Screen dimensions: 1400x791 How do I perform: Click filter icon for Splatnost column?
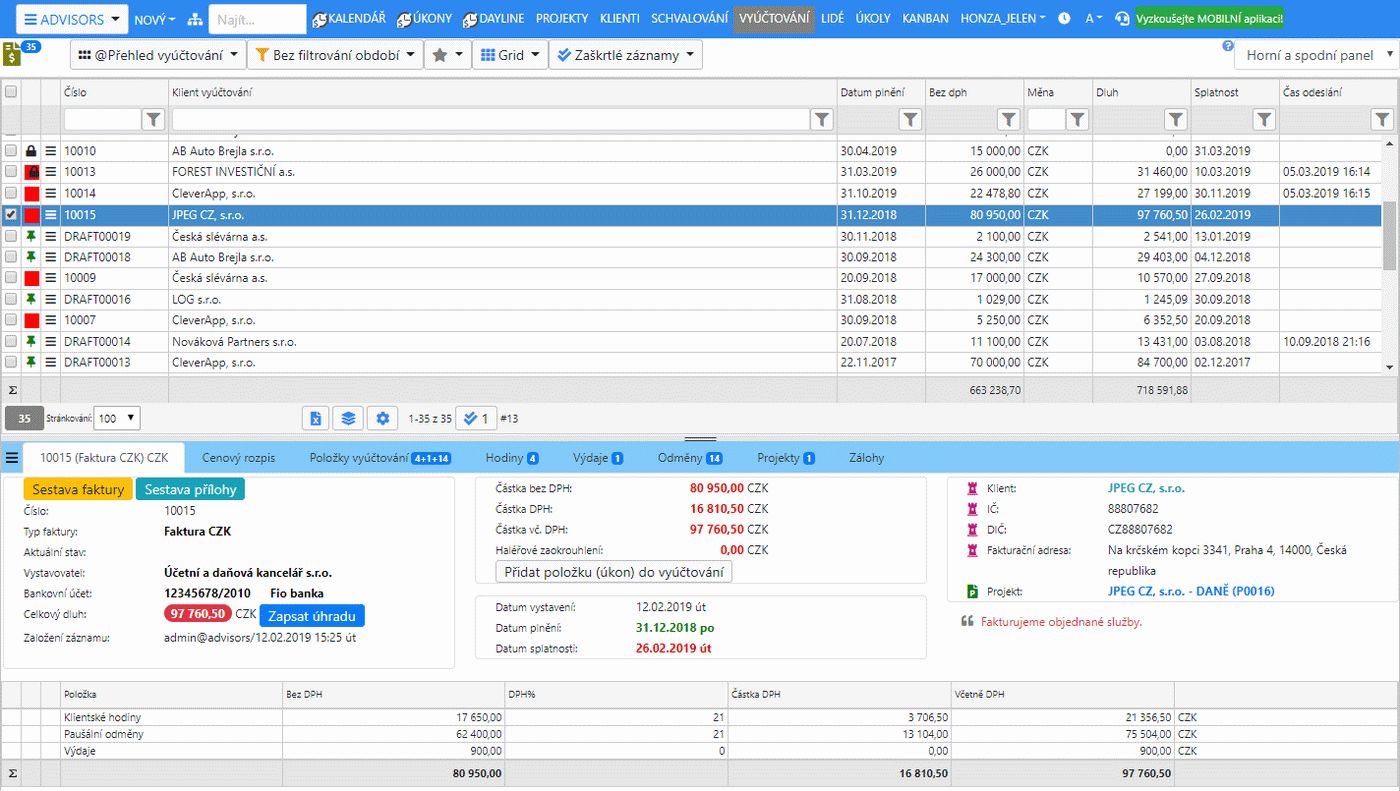[x=1264, y=120]
